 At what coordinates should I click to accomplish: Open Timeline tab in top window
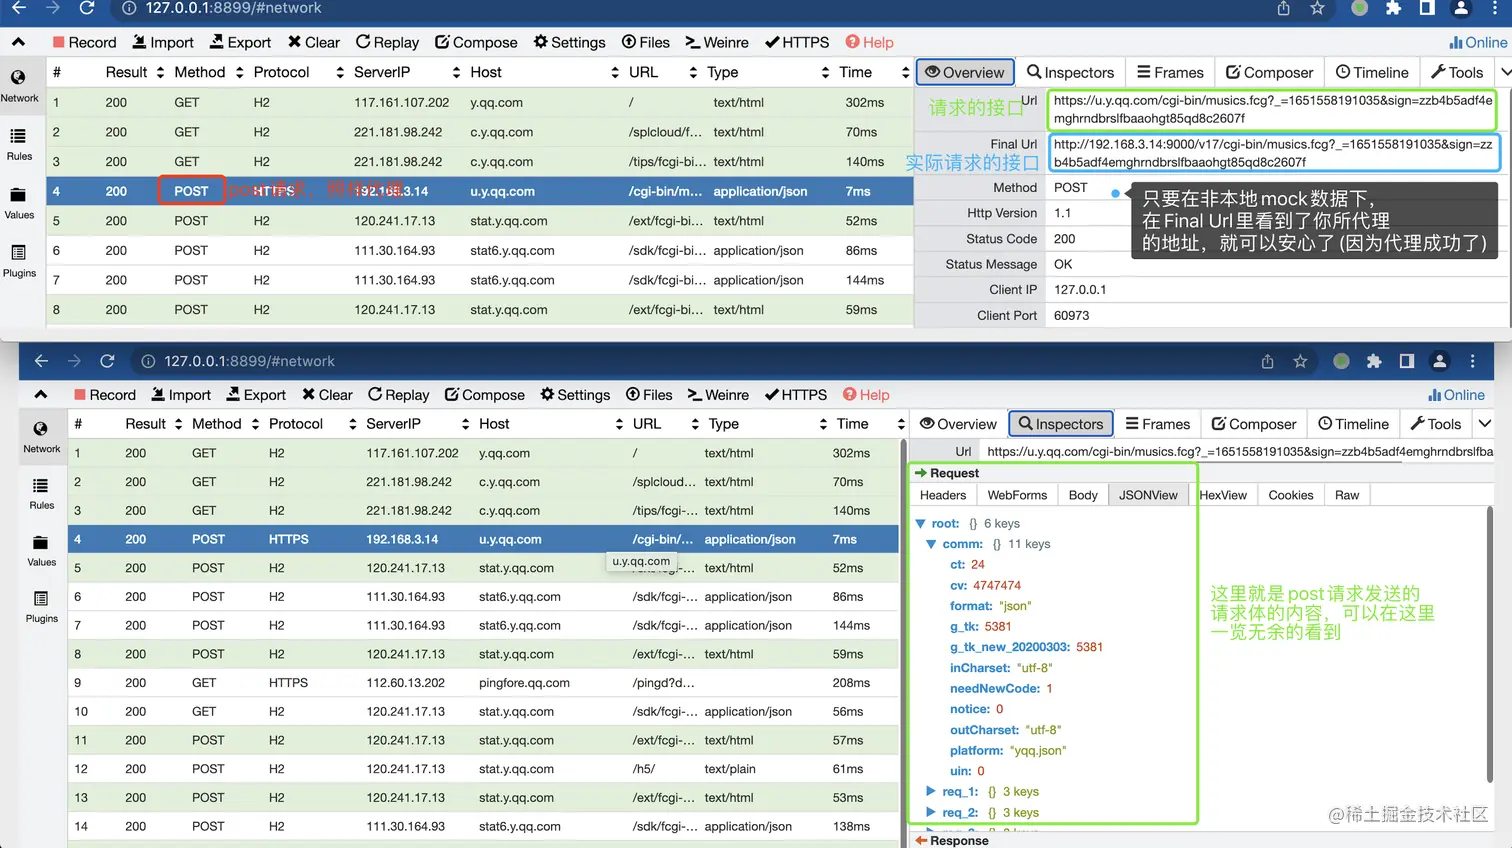(1372, 72)
